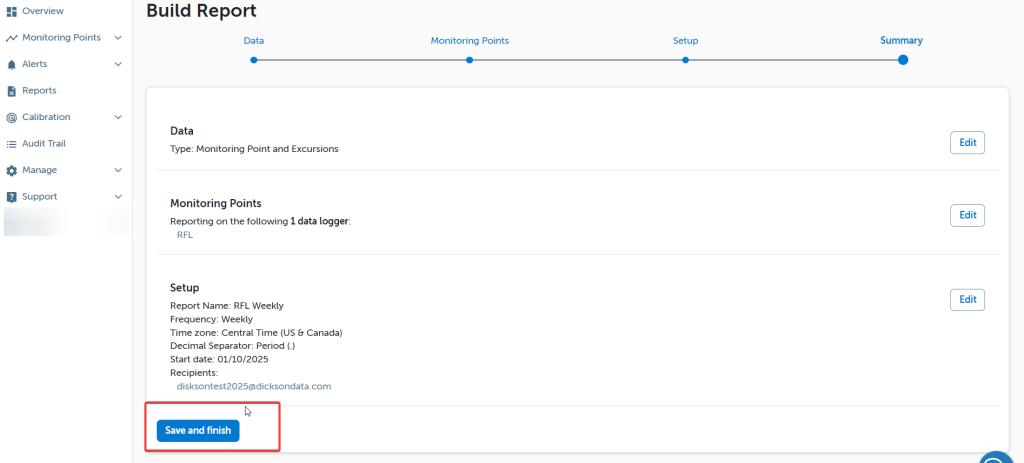The height and width of the screenshot is (463, 1024).
Task: Go to the Data step dot
Action: tap(254, 60)
